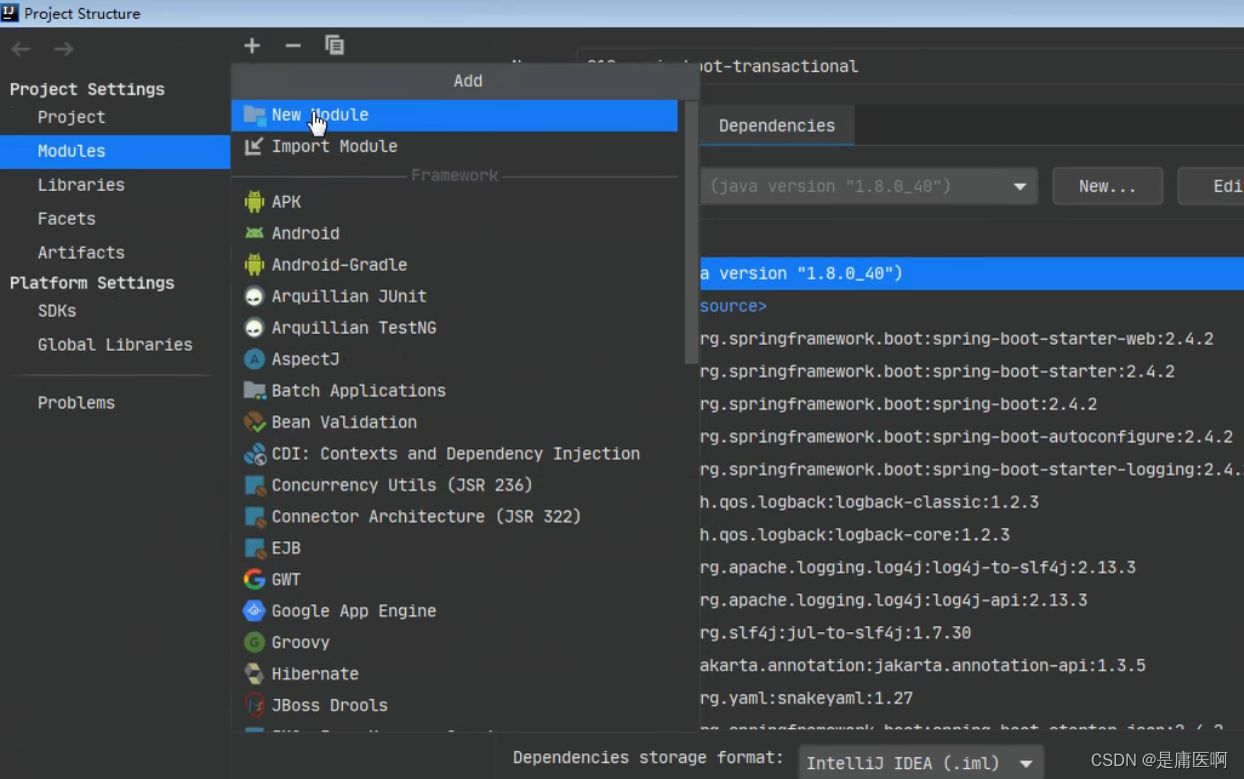Click the Copy module toolbar icon
Viewport: 1244px width, 779px height.
pos(334,45)
